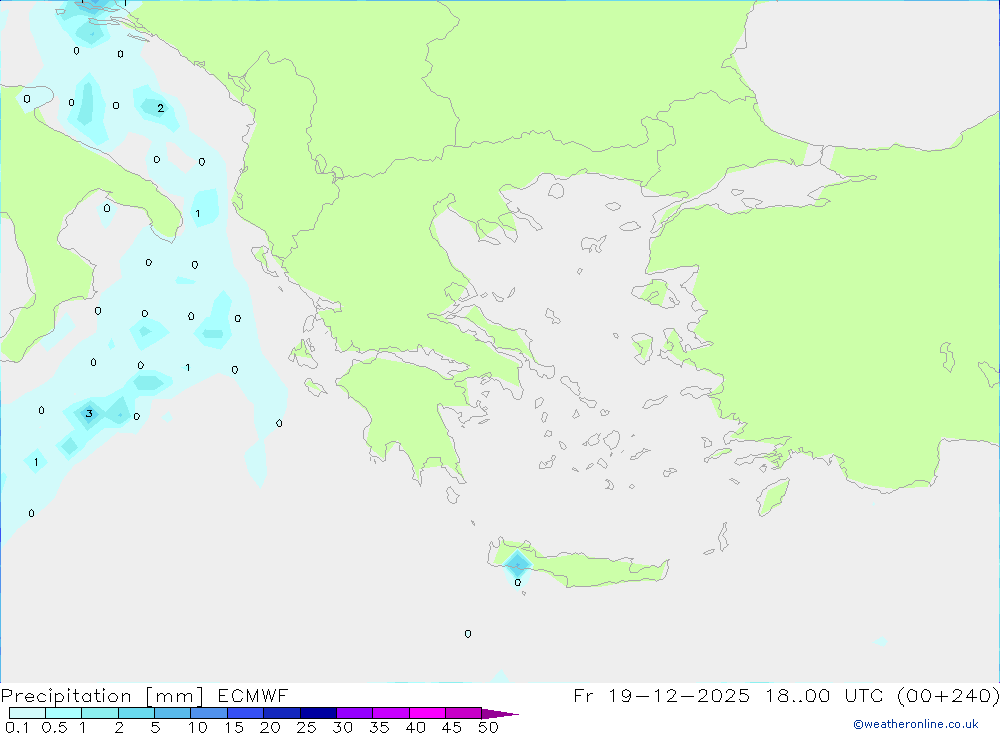Select the 30–35 mm purple legend swatch
This screenshot has width=1000, height=733.
[x=354, y=713]
